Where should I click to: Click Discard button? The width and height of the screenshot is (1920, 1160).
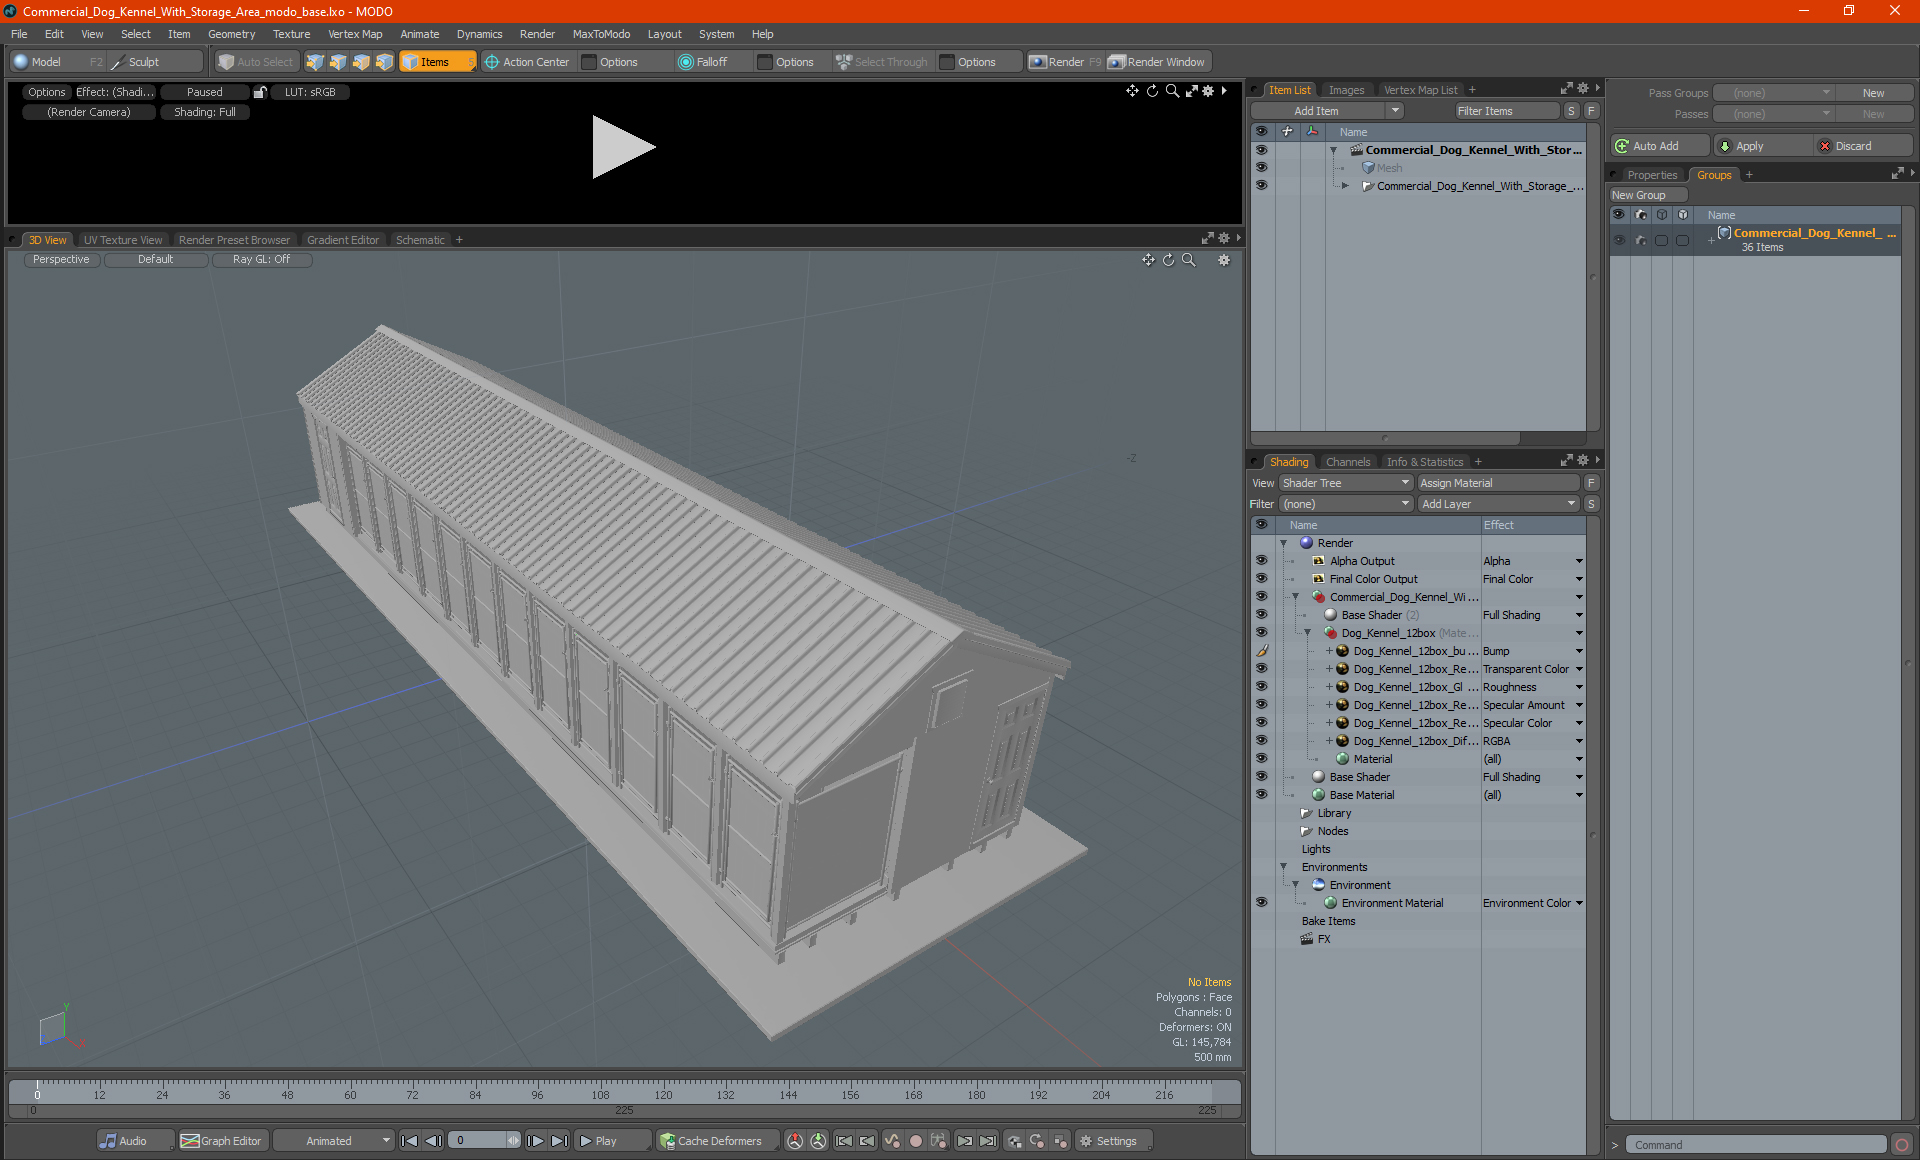[x=1863, y=146]
